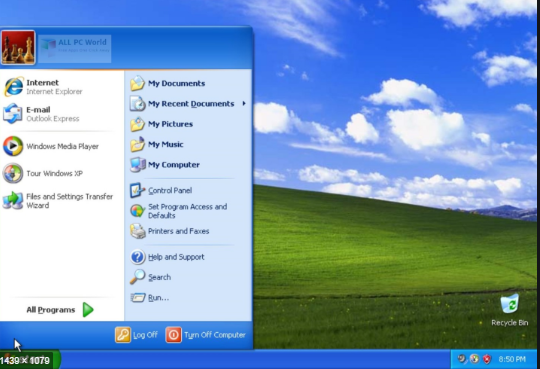Open Printers and Faxes icon
The image size is (540, 369).
137,231
